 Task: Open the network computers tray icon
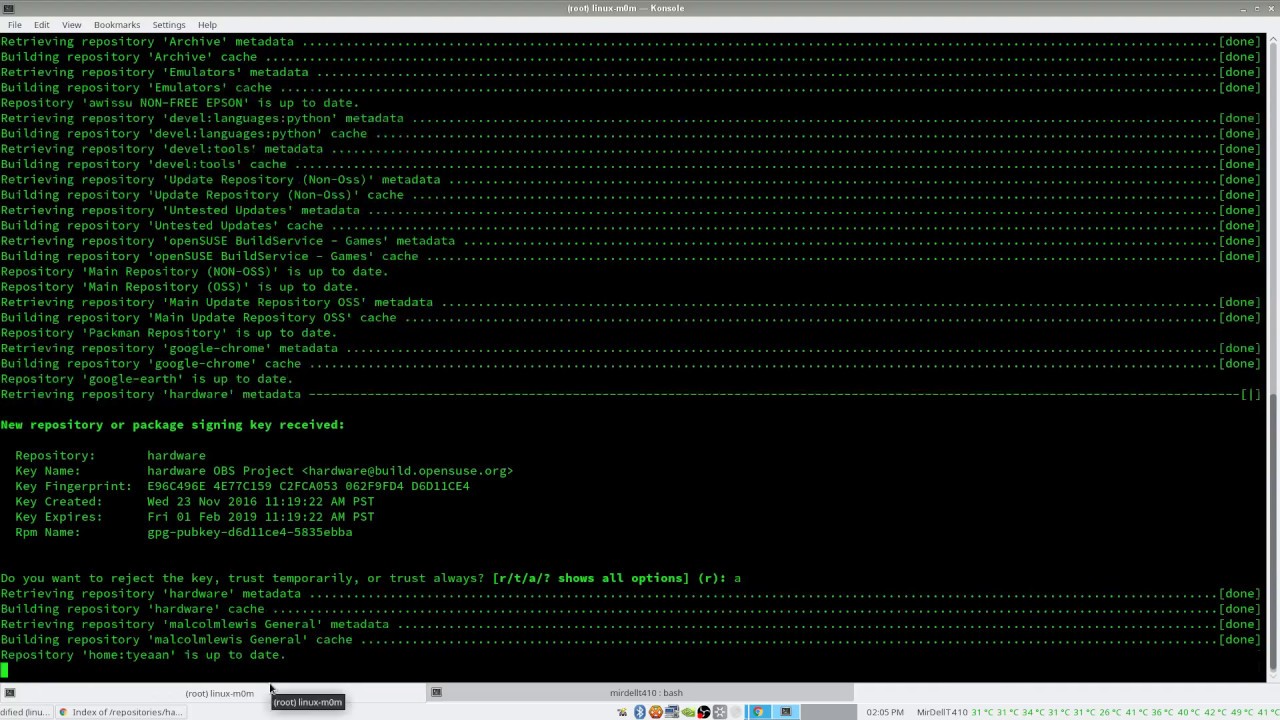[x=672, y=712]
